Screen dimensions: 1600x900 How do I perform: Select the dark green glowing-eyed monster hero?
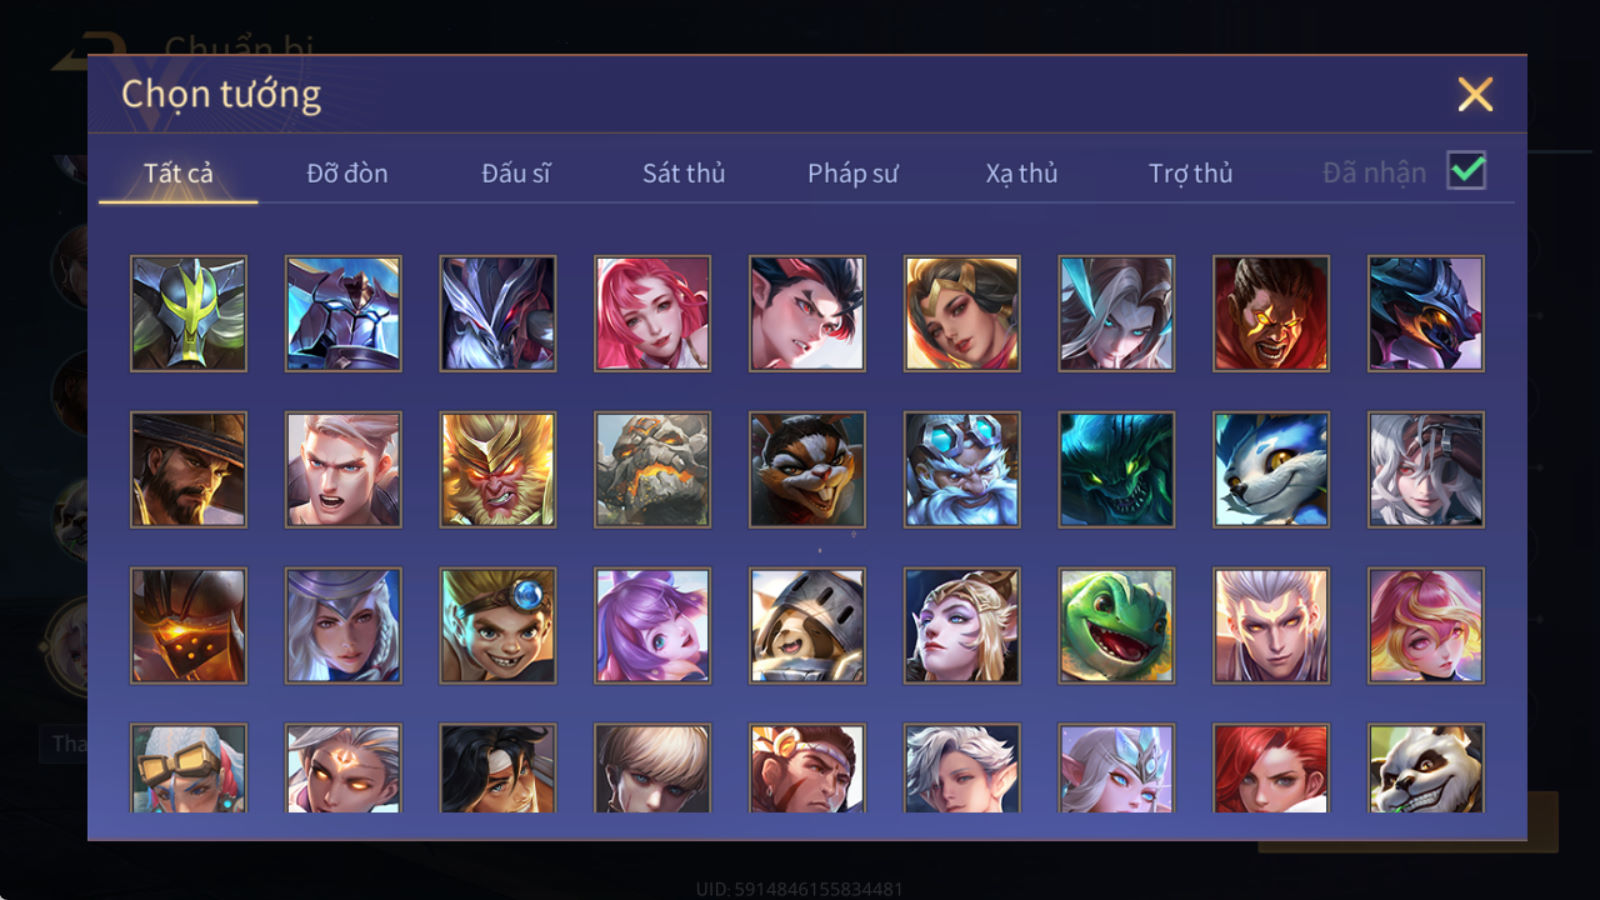click(x=1116, y=470)
